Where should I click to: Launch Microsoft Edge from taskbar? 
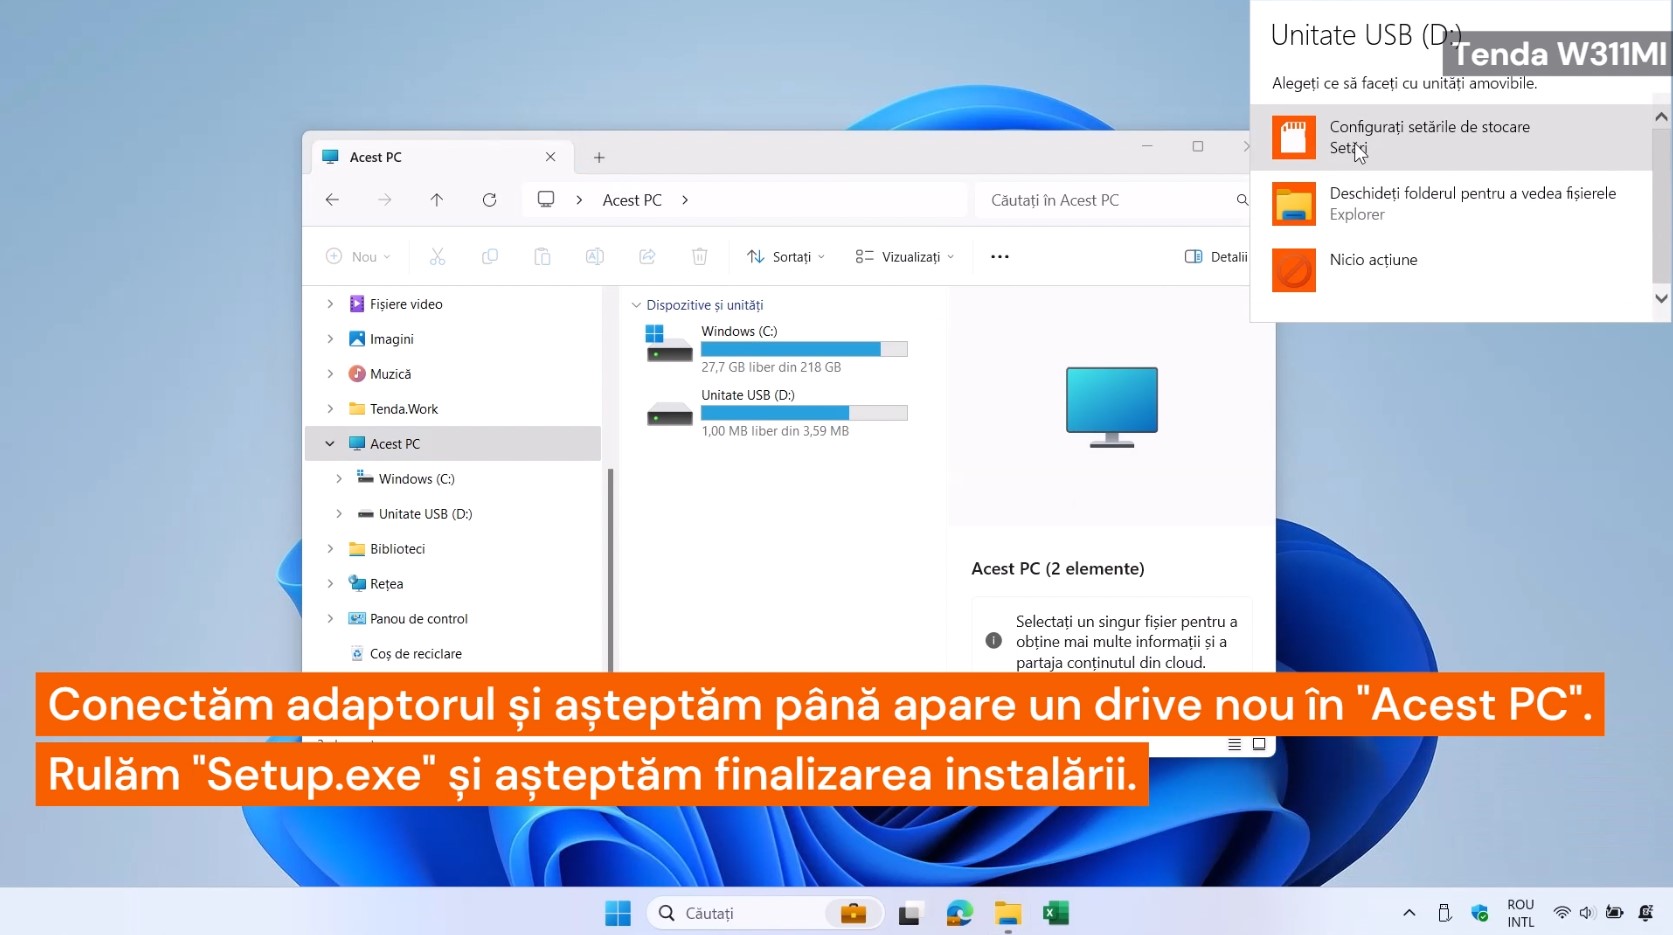click(x=959, y=913)
